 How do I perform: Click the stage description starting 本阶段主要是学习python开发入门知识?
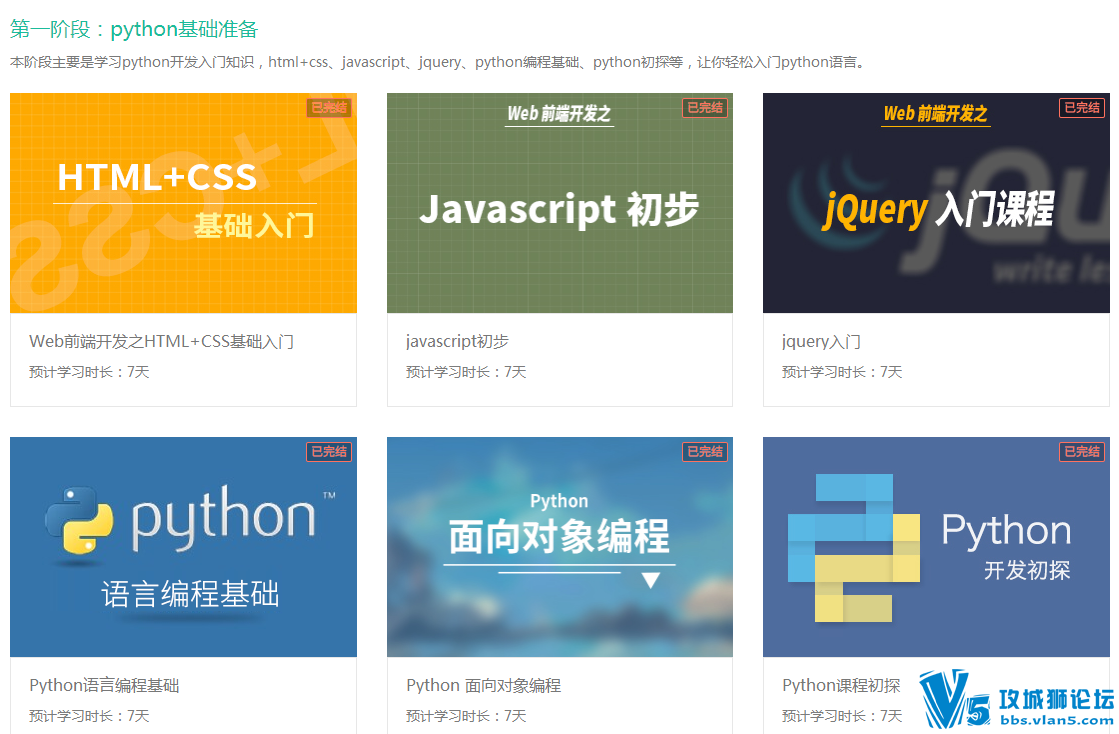click(438, 62)
